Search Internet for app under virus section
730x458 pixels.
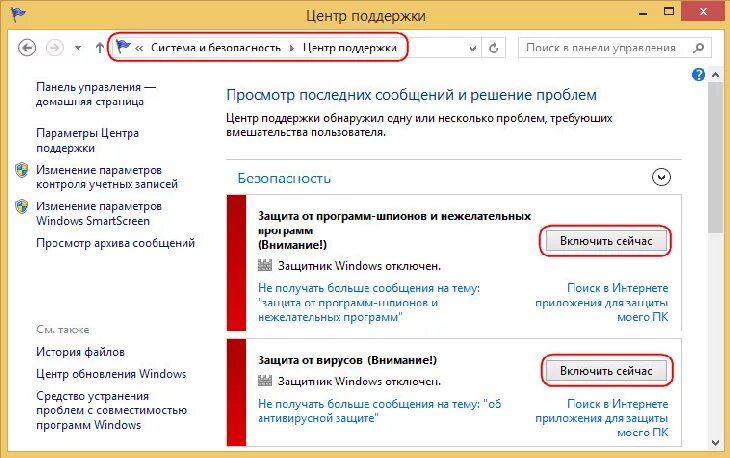(602, 418)
